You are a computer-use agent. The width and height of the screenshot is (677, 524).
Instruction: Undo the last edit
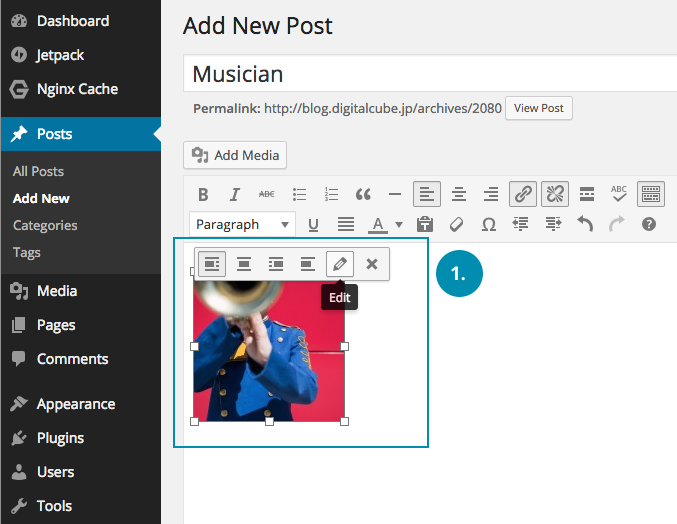[x=585, y=224]
